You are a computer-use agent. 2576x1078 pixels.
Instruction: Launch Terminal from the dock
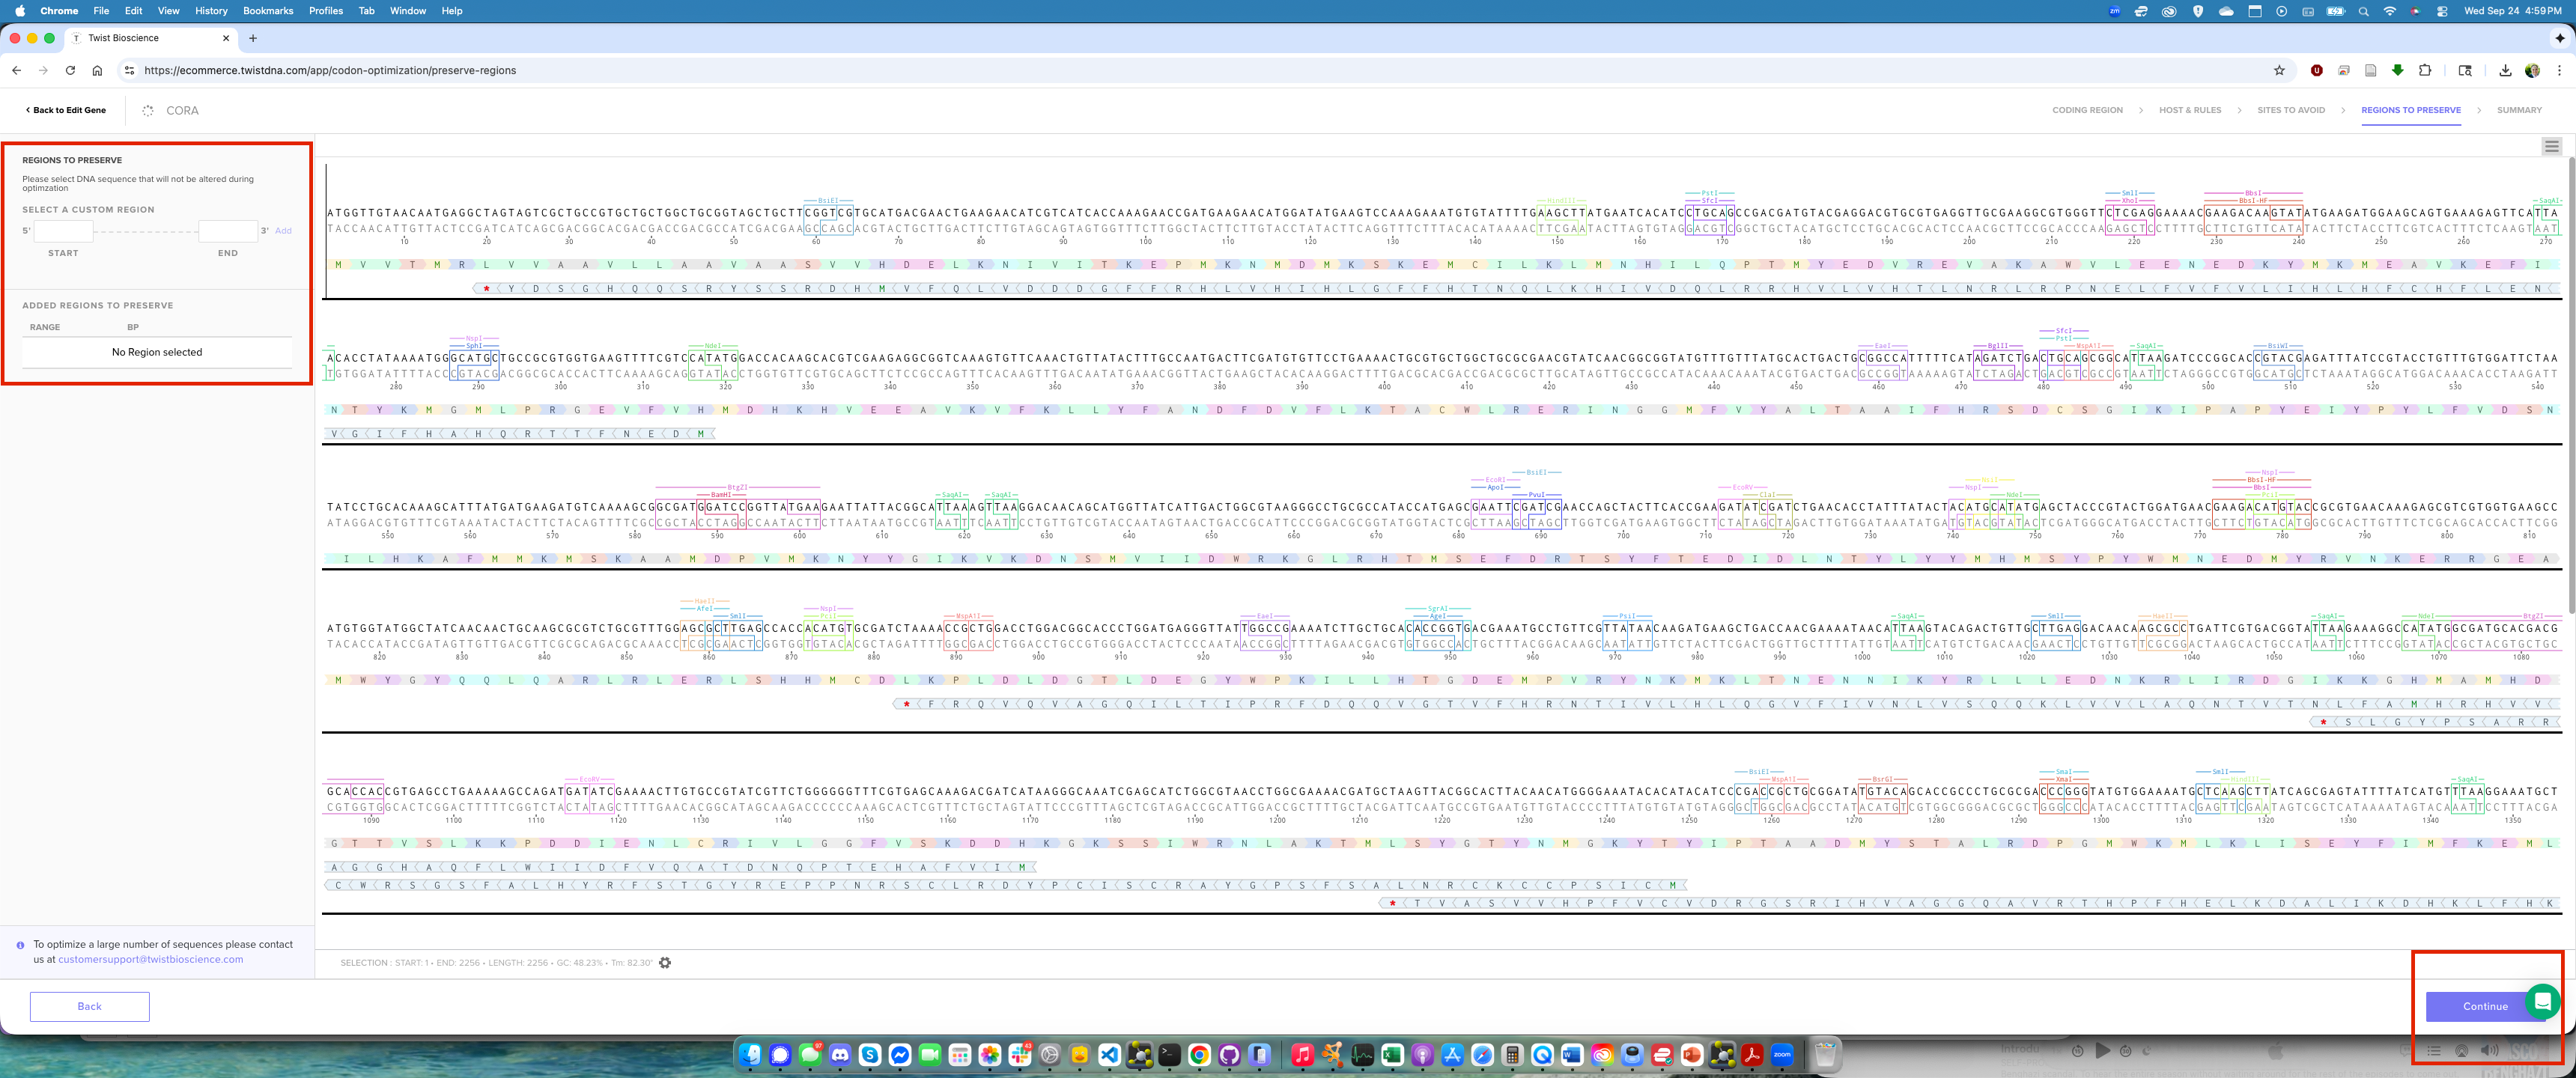1169,1055
